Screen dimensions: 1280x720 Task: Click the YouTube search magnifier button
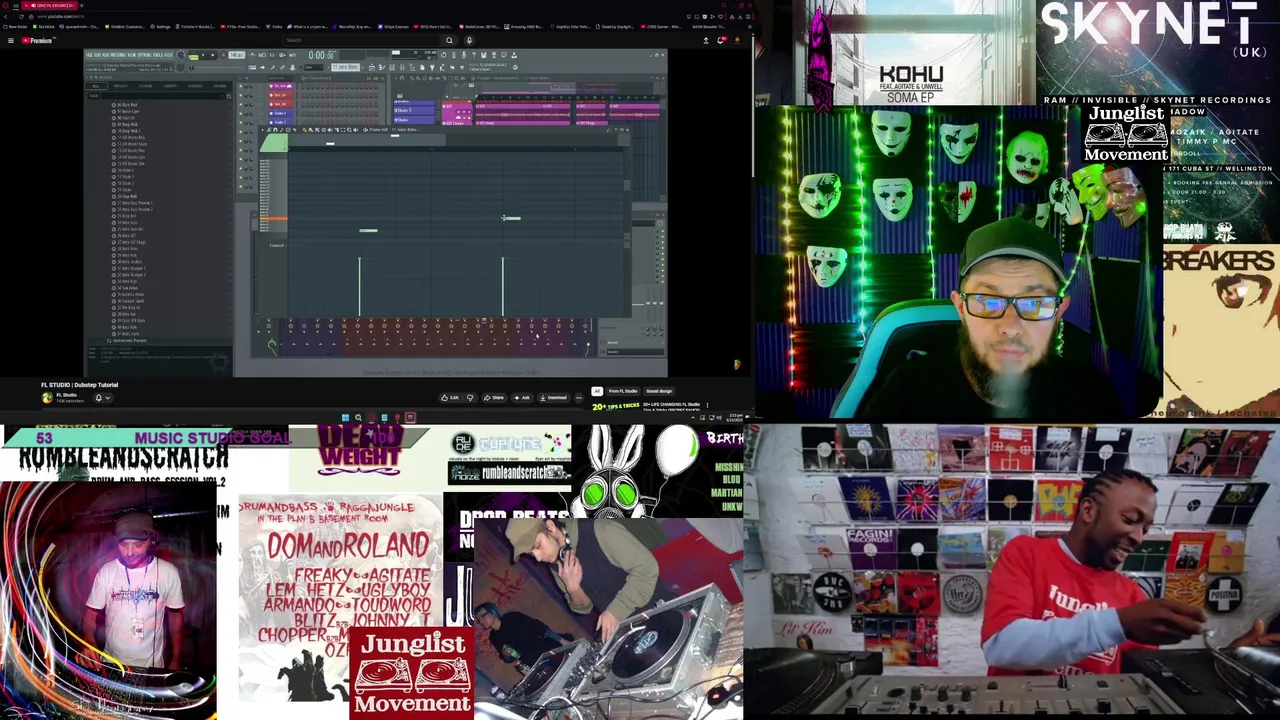coord(449,41)
